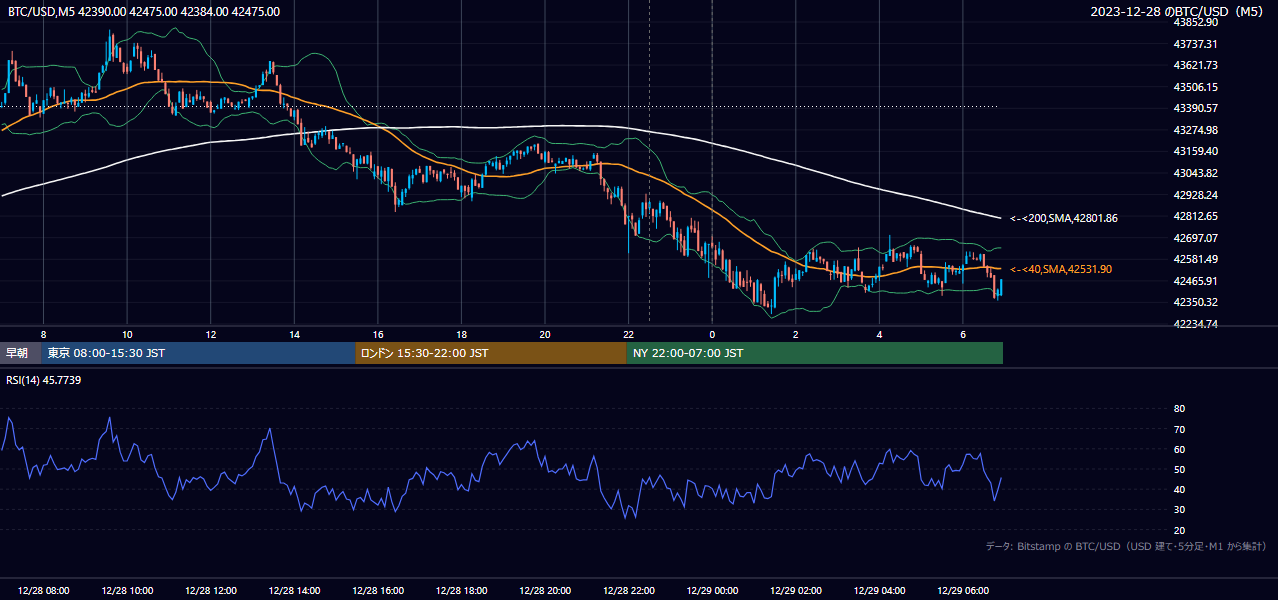Click the 12/28 20:00 date label
1278x600 pixels.
pyautogui.click(x=545, y=591)
